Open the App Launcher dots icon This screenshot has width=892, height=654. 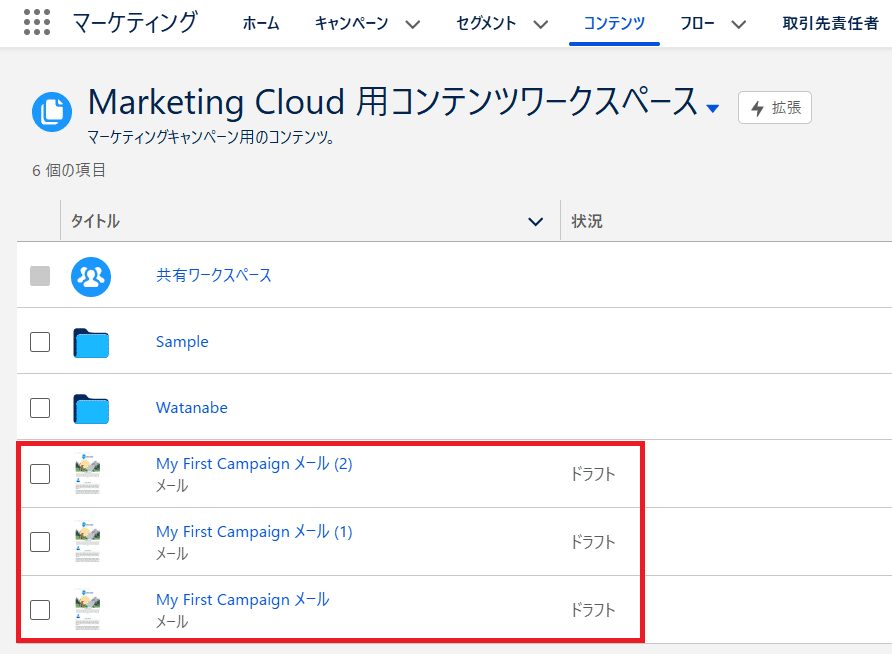37,23
